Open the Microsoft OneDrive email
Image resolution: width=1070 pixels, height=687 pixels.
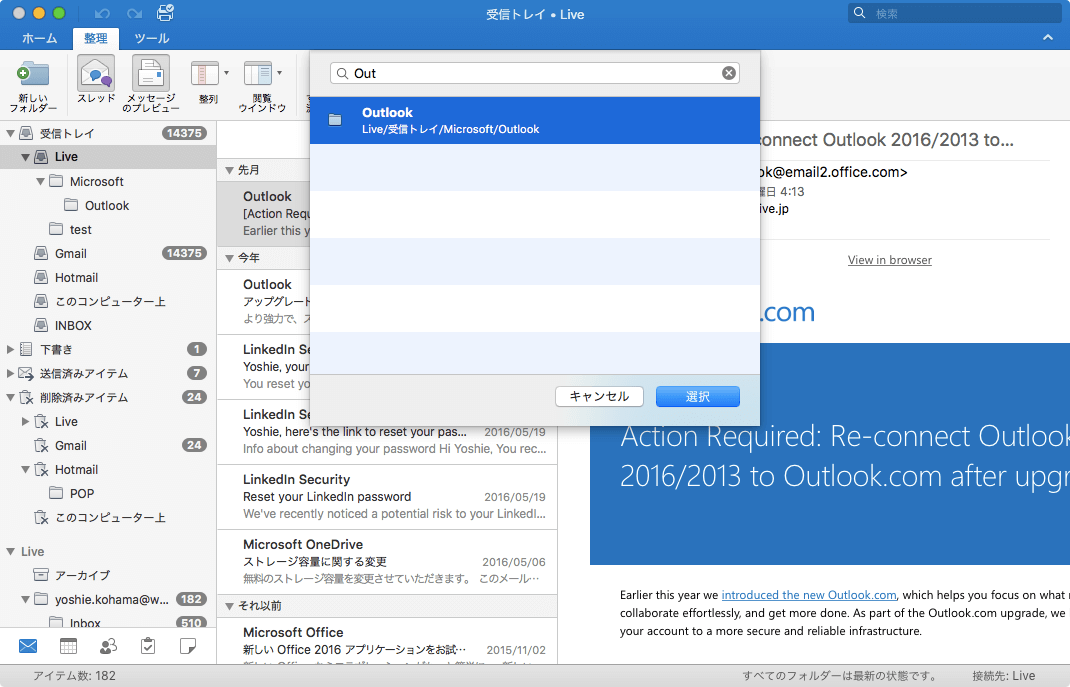coord(387,561)
